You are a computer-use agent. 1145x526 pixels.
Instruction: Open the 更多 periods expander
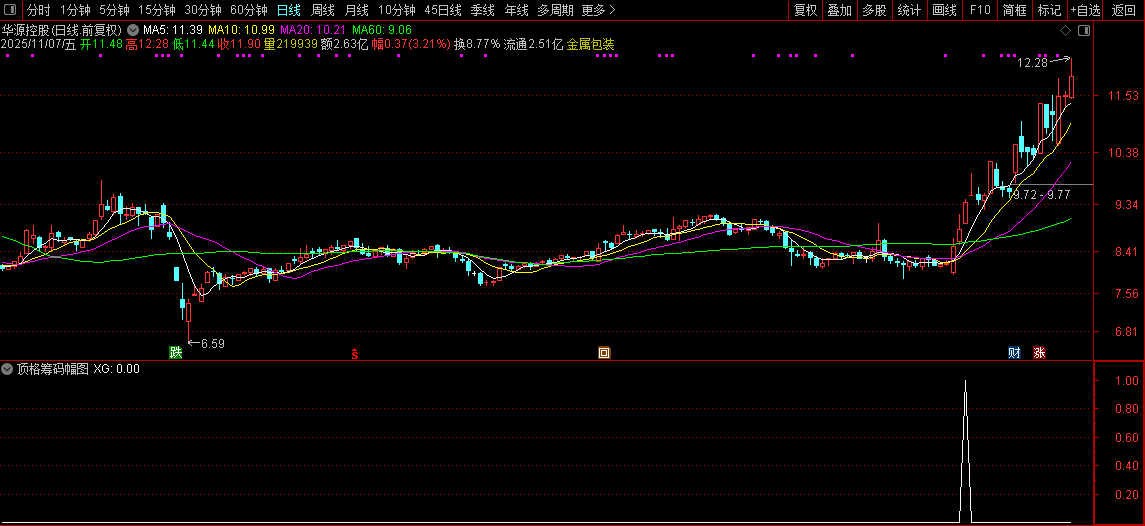tap(598, 10)
